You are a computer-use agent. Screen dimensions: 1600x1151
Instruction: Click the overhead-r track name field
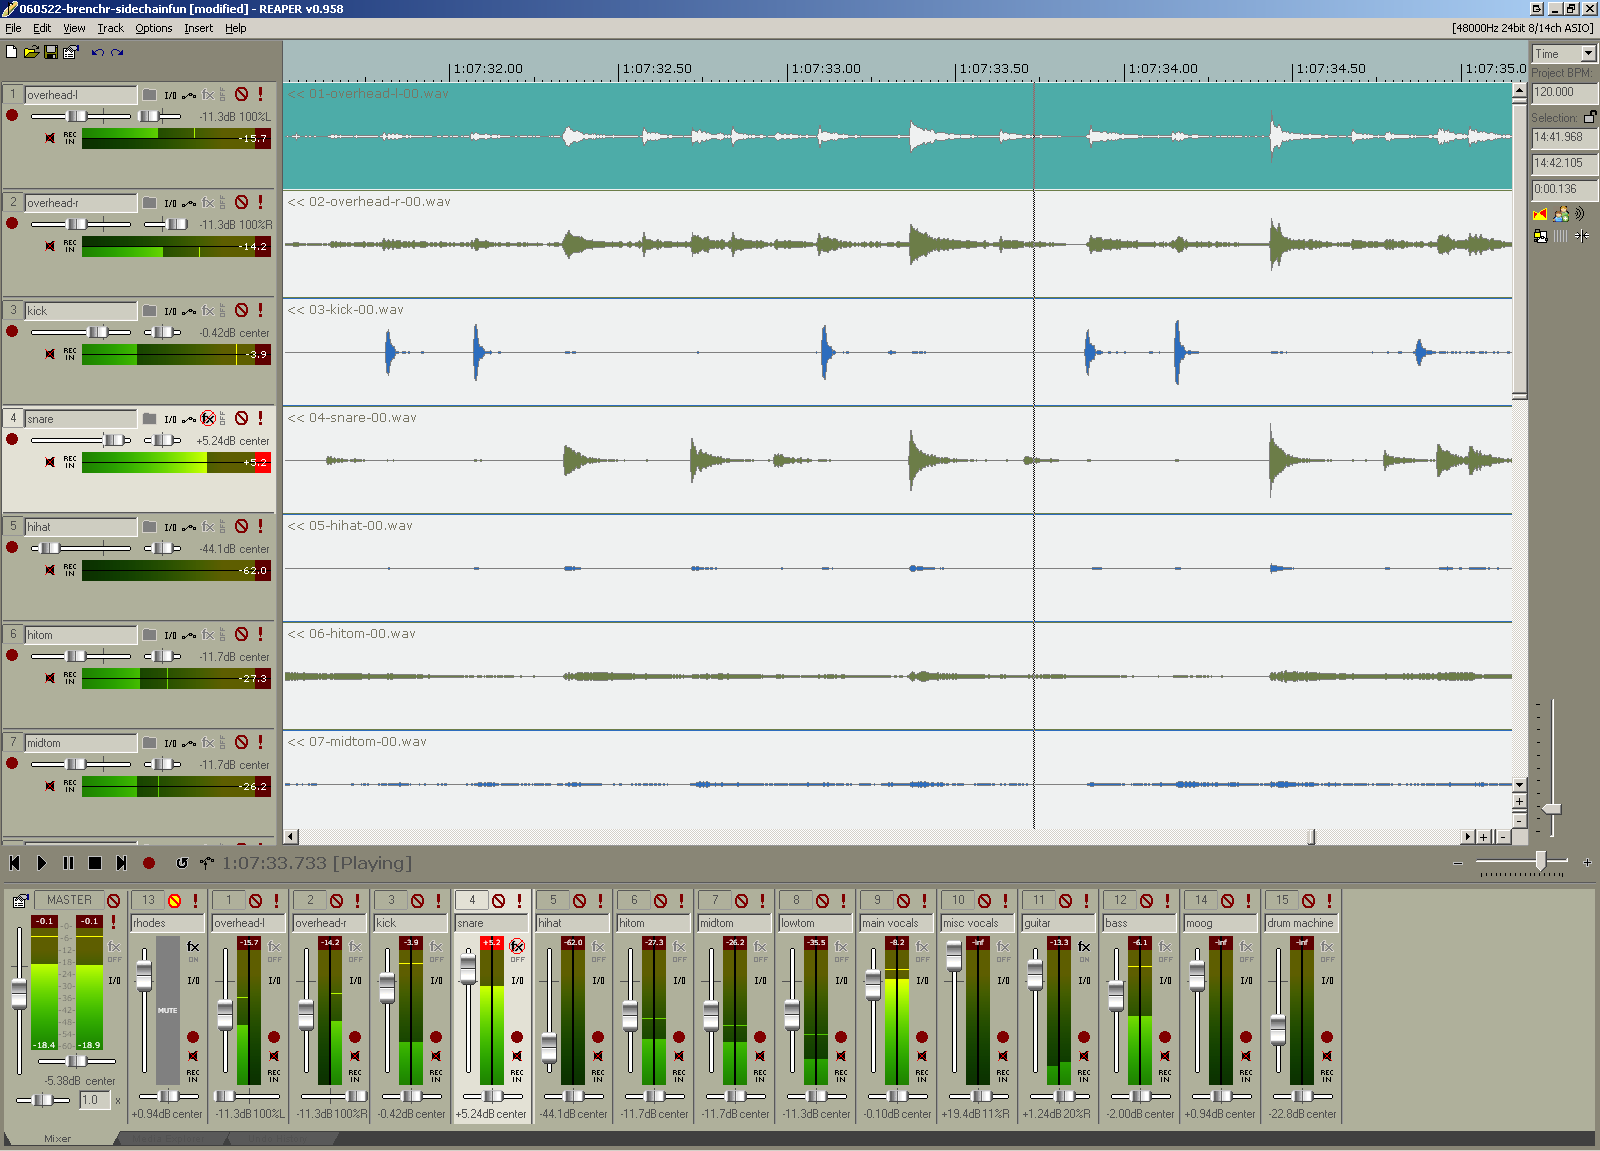pyautogui.click(x=81, y=203)
